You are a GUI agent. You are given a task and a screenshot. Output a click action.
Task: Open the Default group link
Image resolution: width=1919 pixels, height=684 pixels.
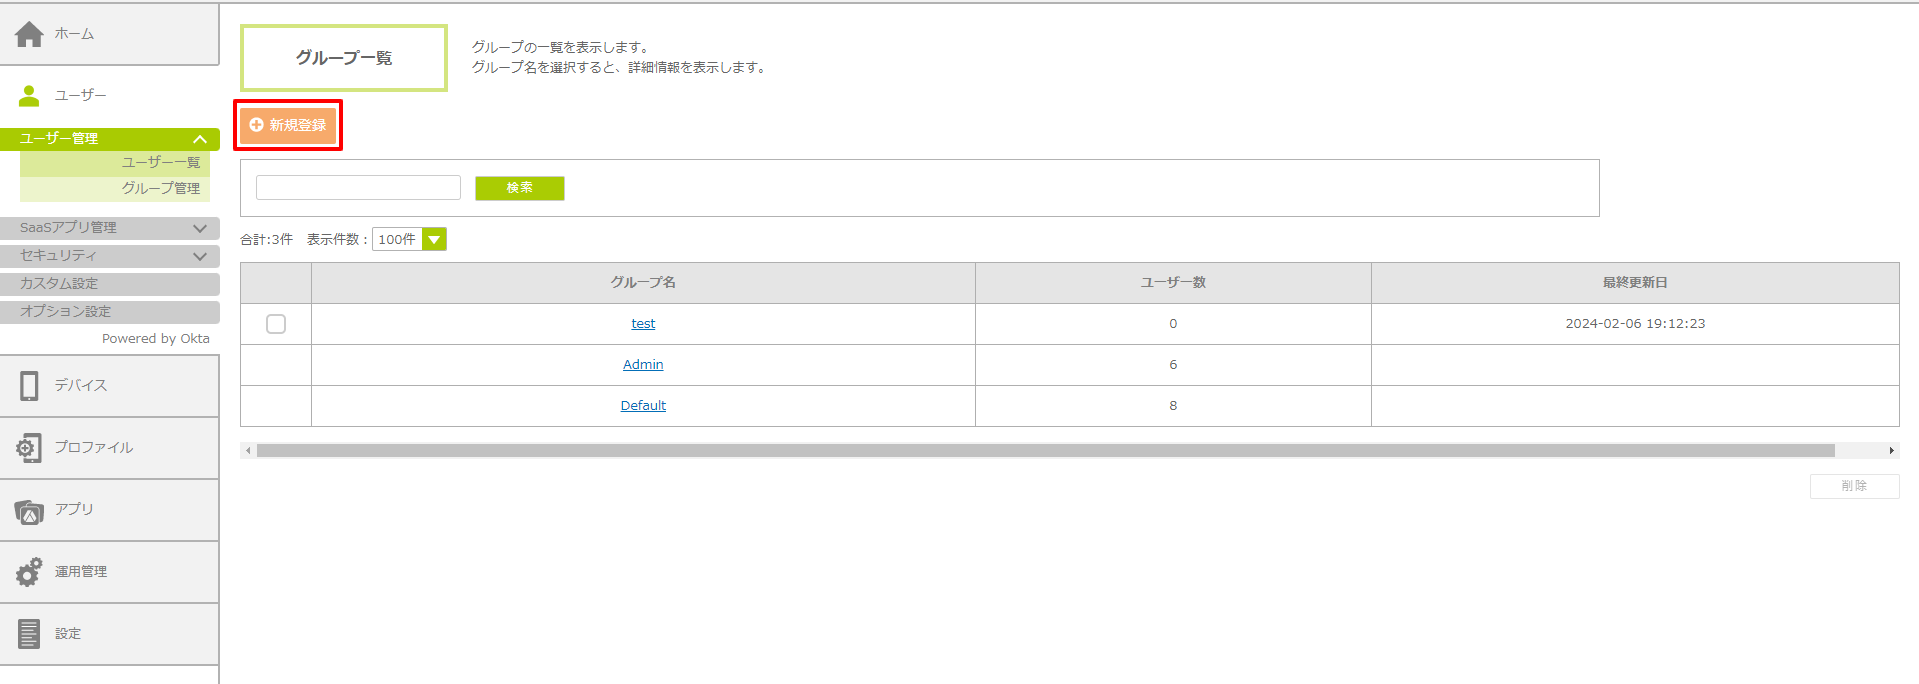point(643,406)
